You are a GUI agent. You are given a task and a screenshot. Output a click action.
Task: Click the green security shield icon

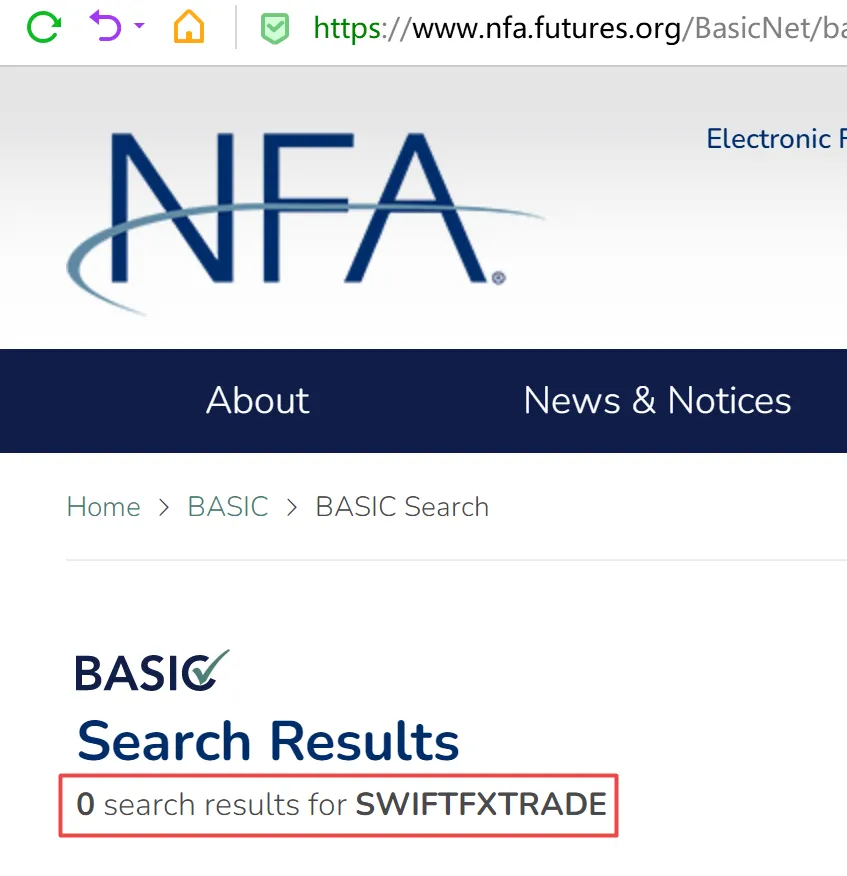pyautogui.click(x=275, y=28)
